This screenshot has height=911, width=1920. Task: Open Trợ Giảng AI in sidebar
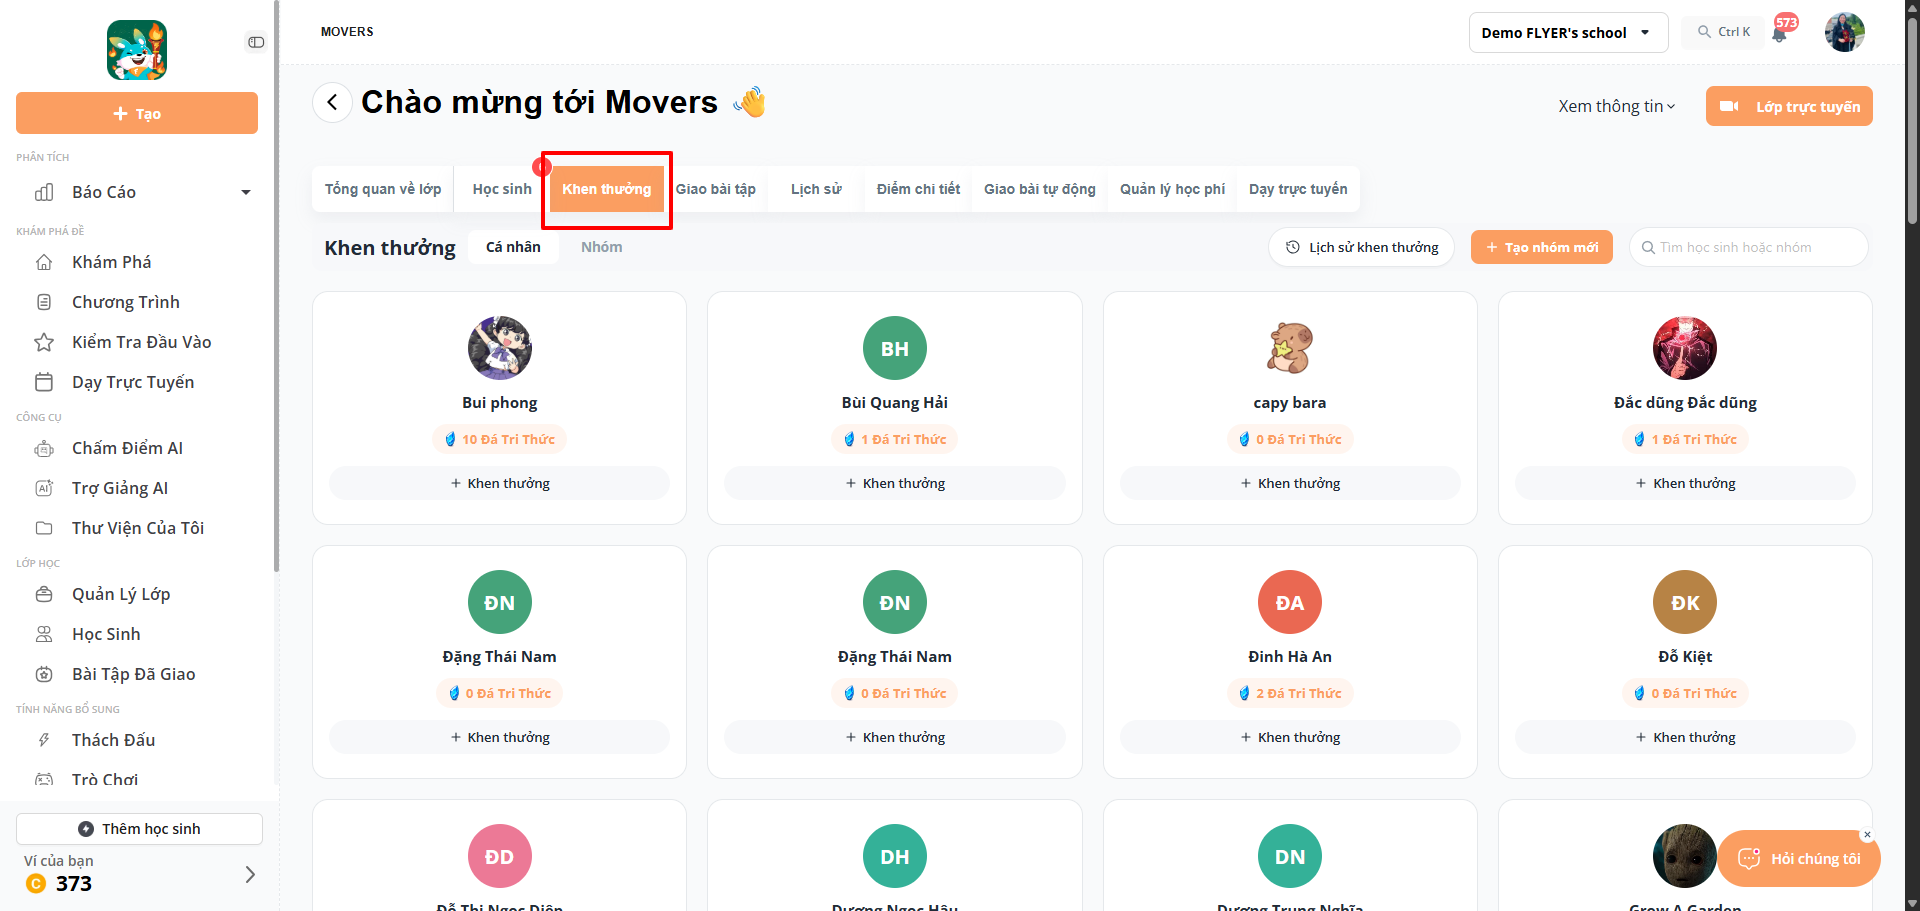pyautogui.click(x=120, y=488)
